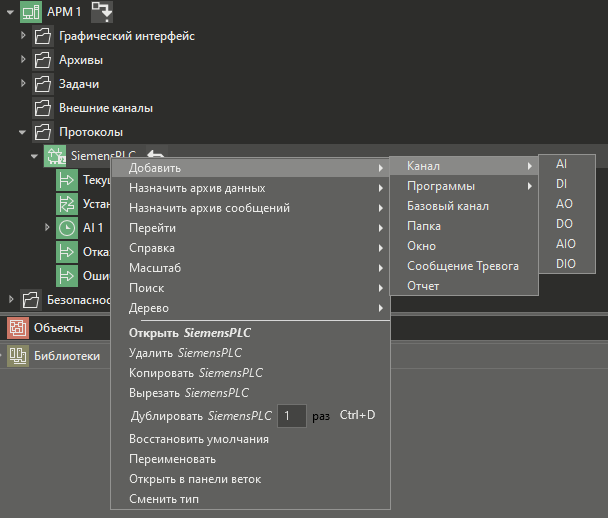Open Назначить архив сообщений submenu
The height and width of the screenshot is (518, 608).
[250, 208]
